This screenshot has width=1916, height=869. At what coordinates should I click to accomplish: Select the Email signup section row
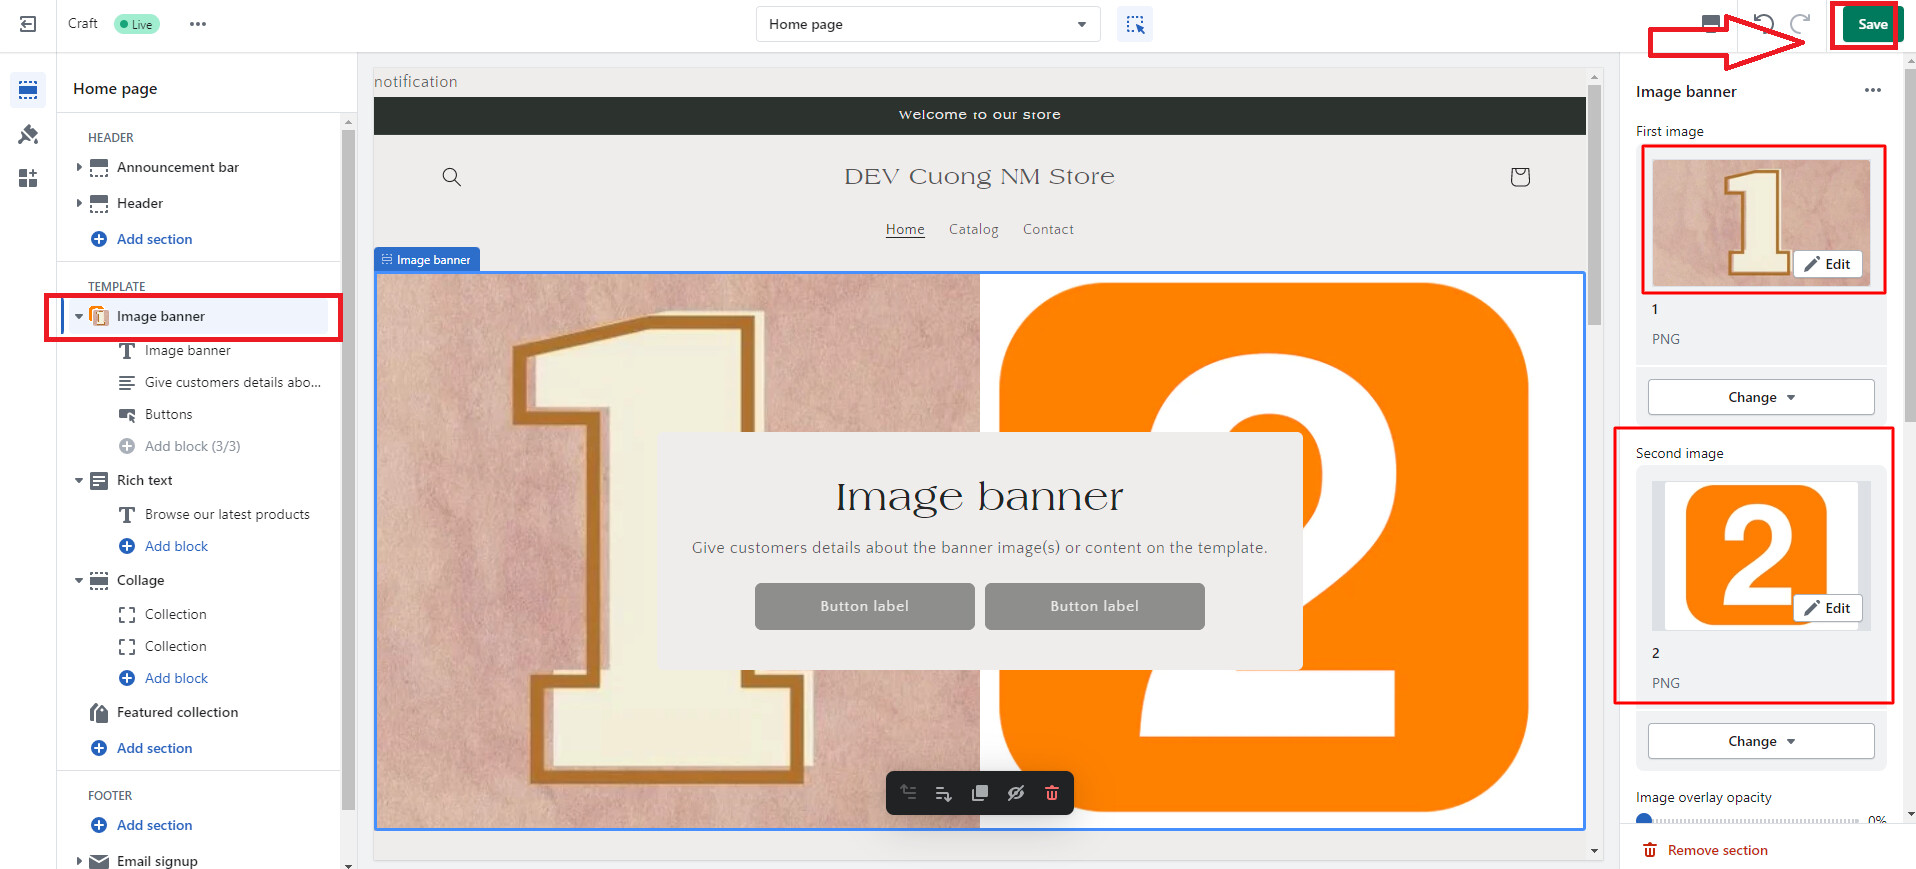157,860
